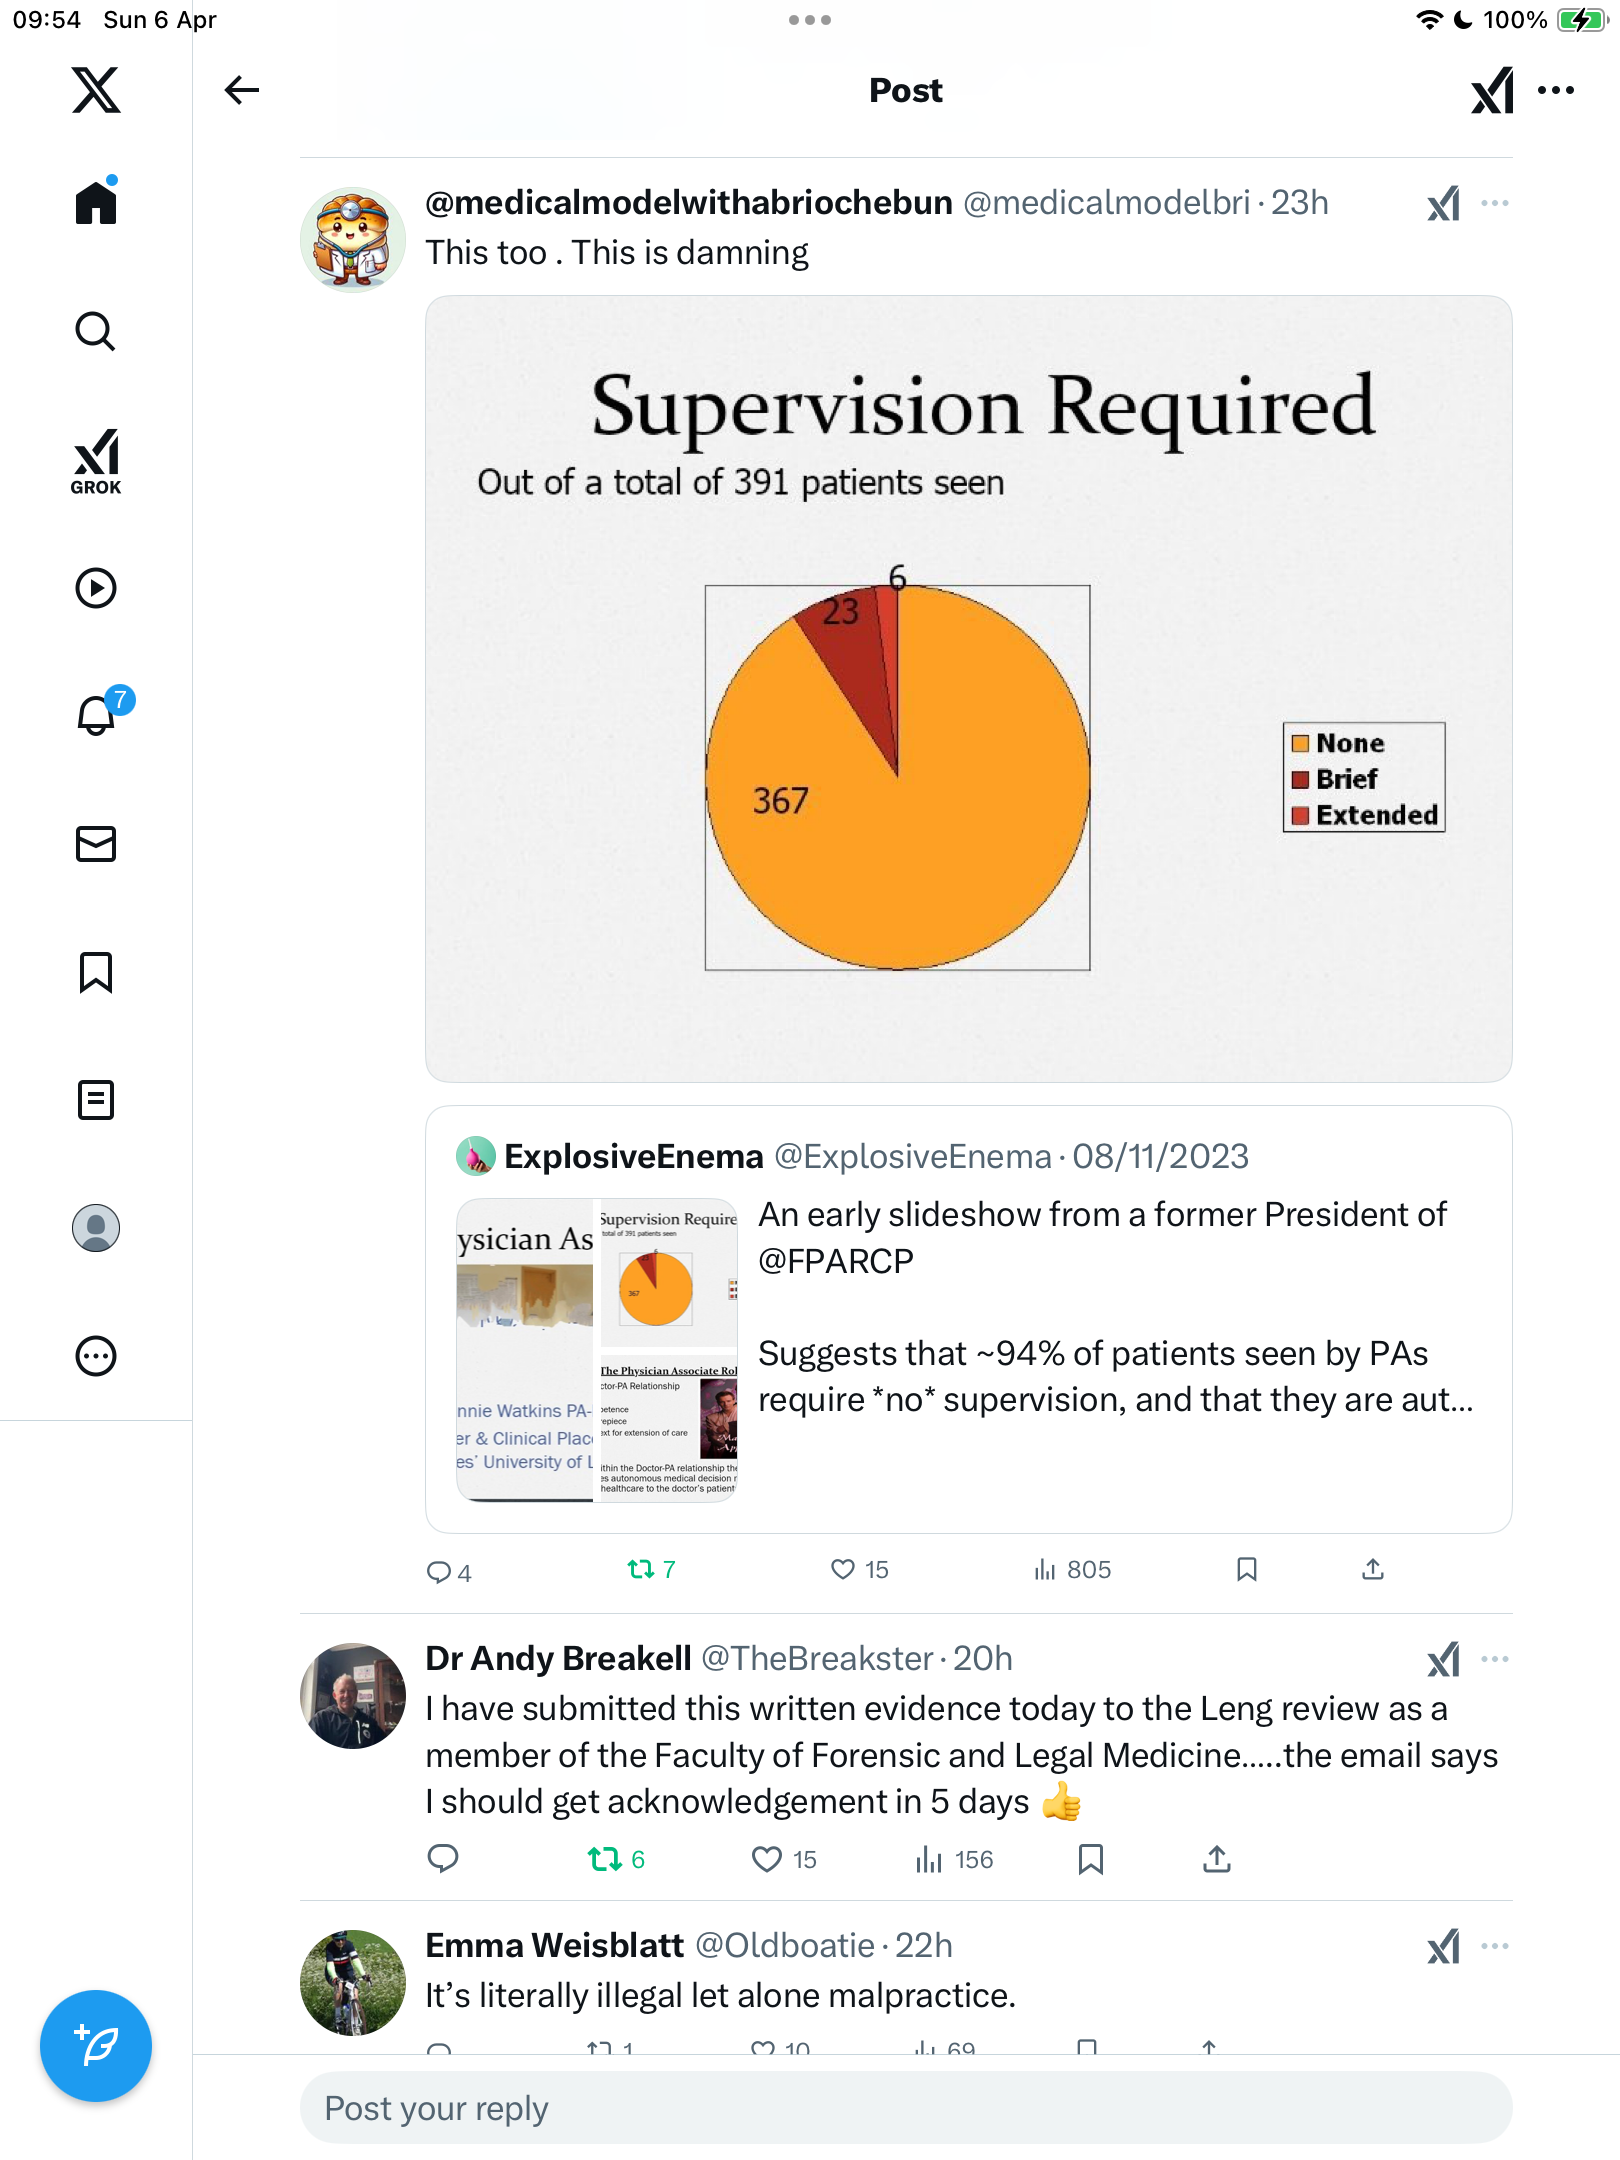1620x2160 pixels.
Task: Open Messages envelope icon
Action: [96, 844]
